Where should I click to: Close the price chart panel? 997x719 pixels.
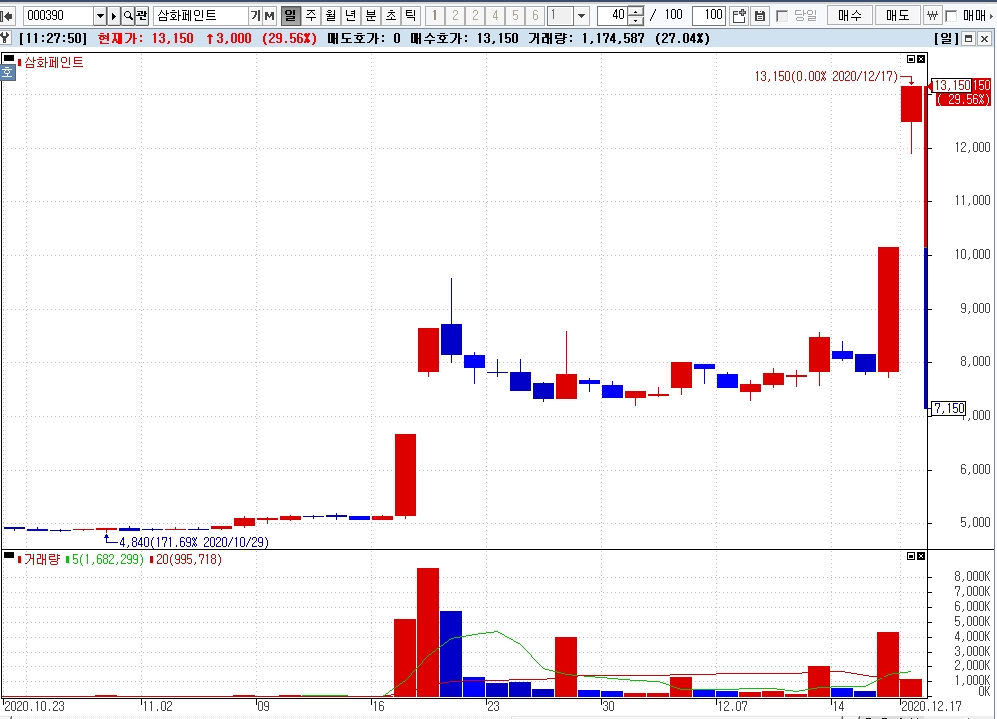(921, 59)
